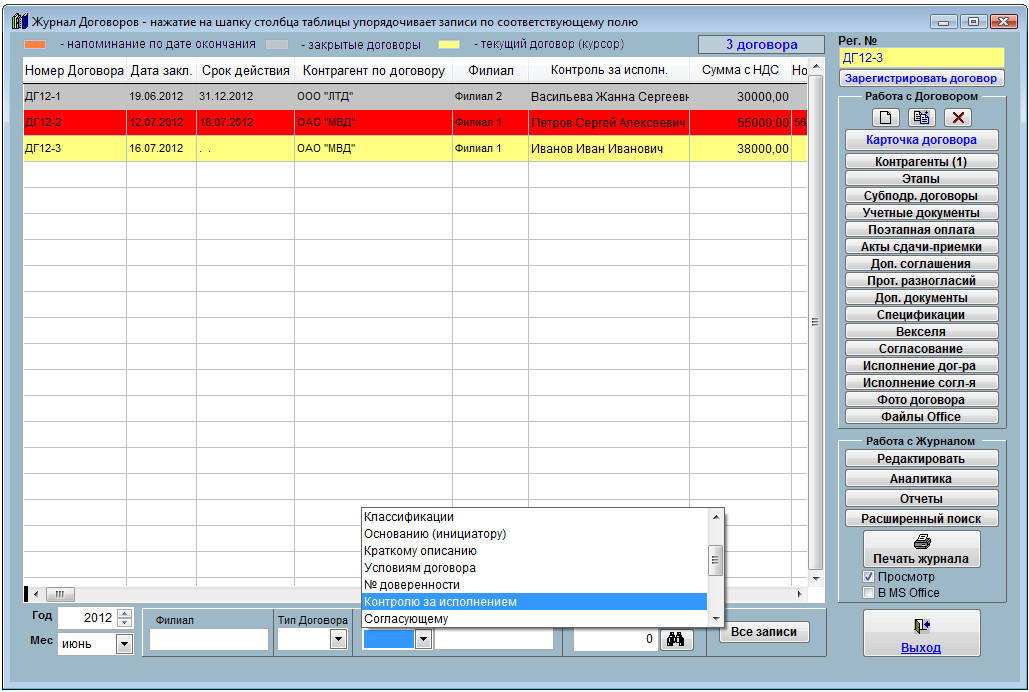
Task: Click the red X delete contract icon
Action: point(959,117)
